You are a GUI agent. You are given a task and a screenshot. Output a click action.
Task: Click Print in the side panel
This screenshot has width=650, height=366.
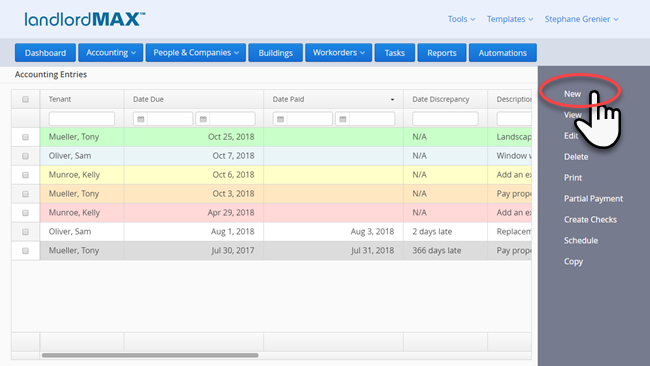point(573,177)
